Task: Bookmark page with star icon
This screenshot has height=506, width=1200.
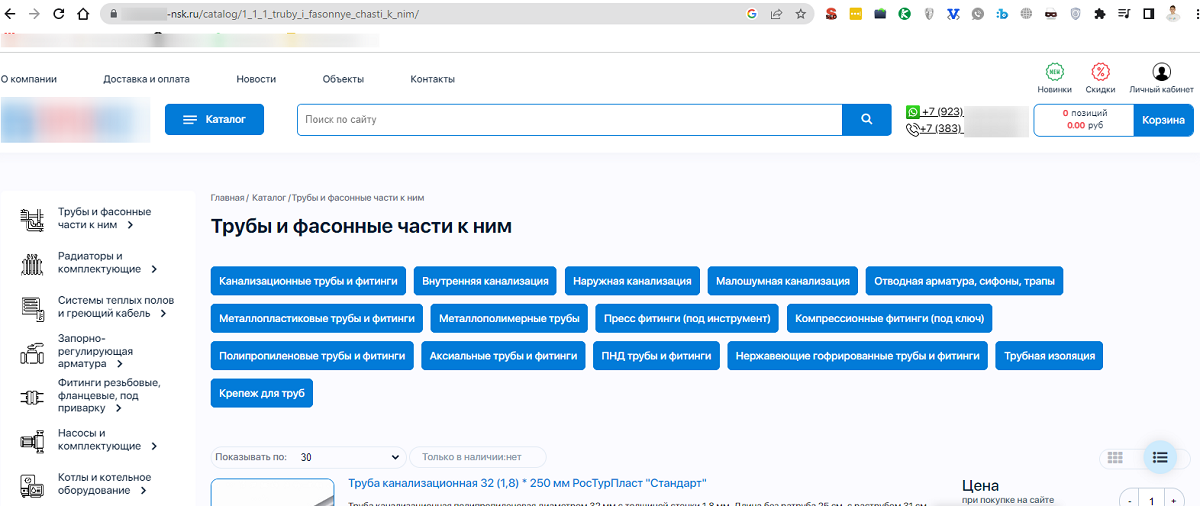Action: 801,14
